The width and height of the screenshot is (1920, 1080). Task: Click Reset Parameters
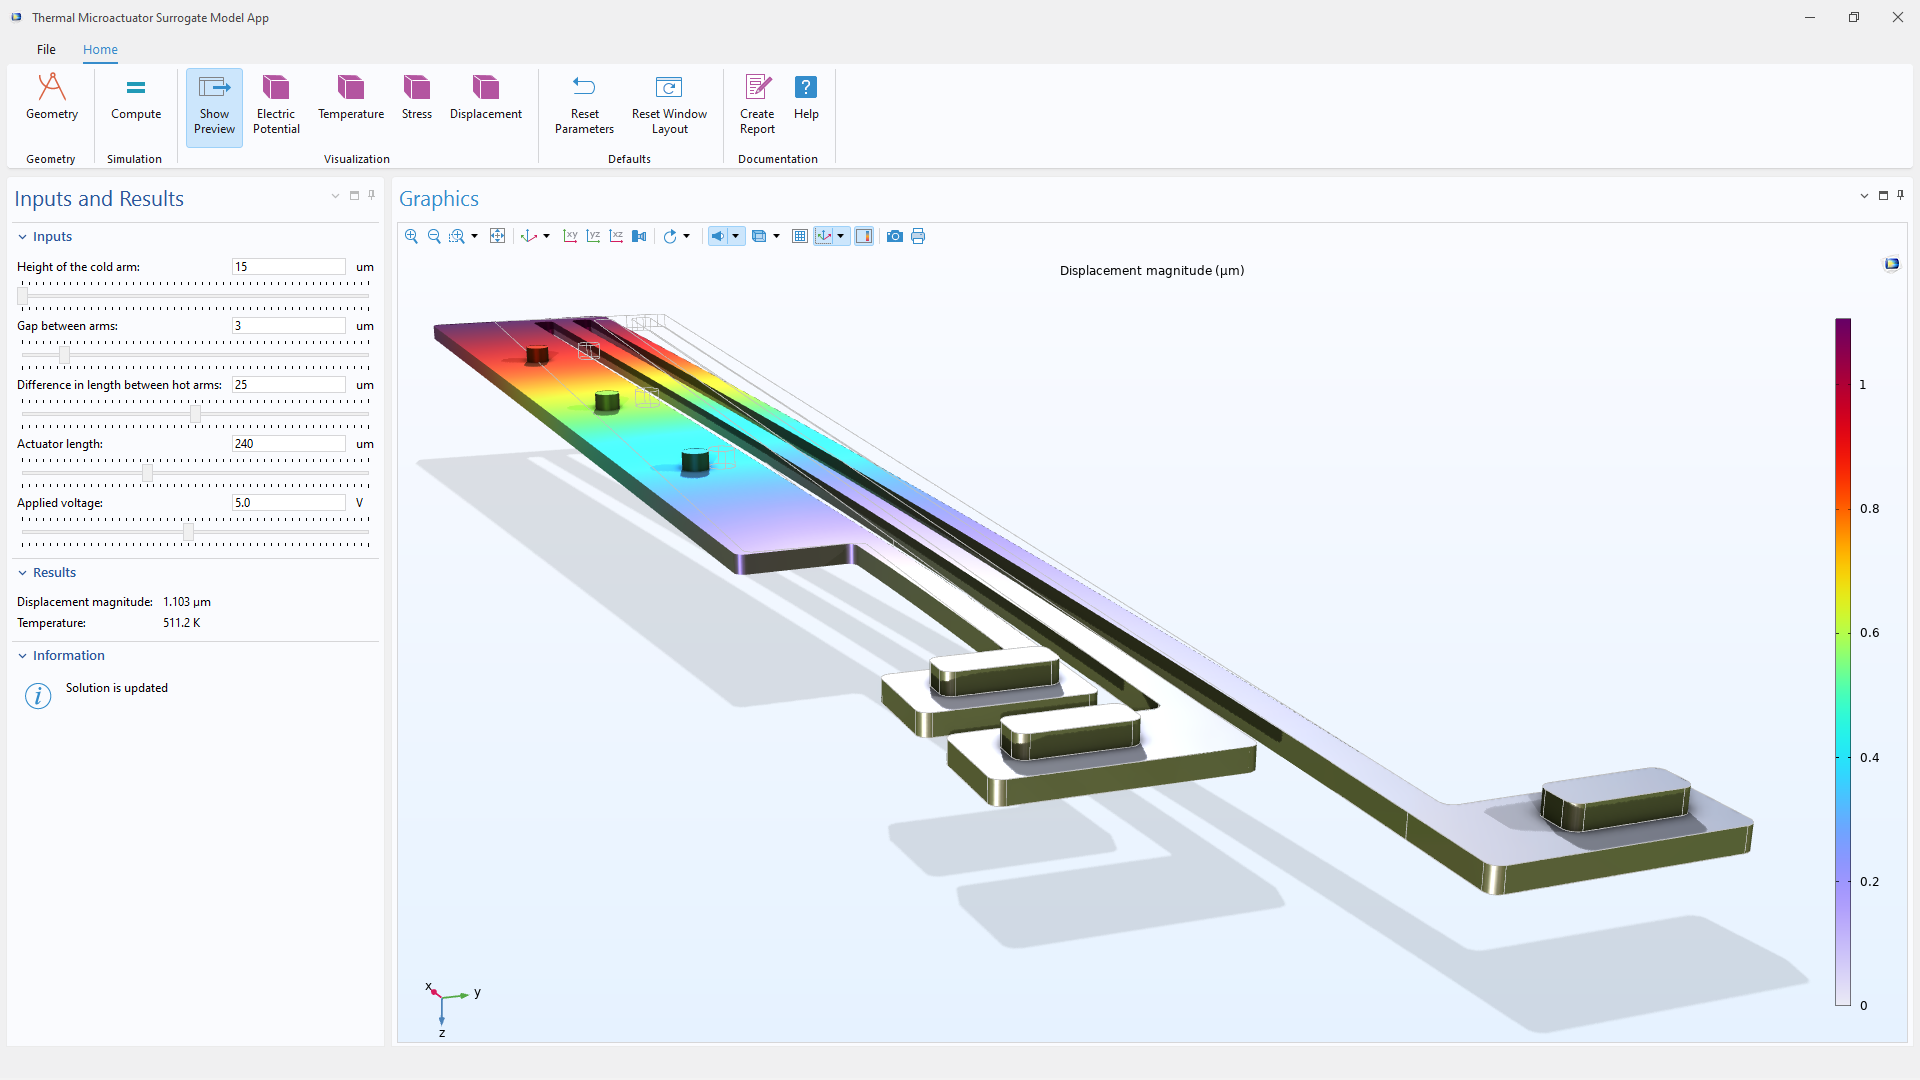(584, 104)
